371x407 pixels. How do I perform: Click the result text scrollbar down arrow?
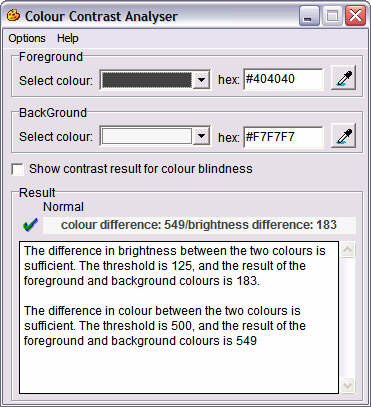tap(348, 386)
